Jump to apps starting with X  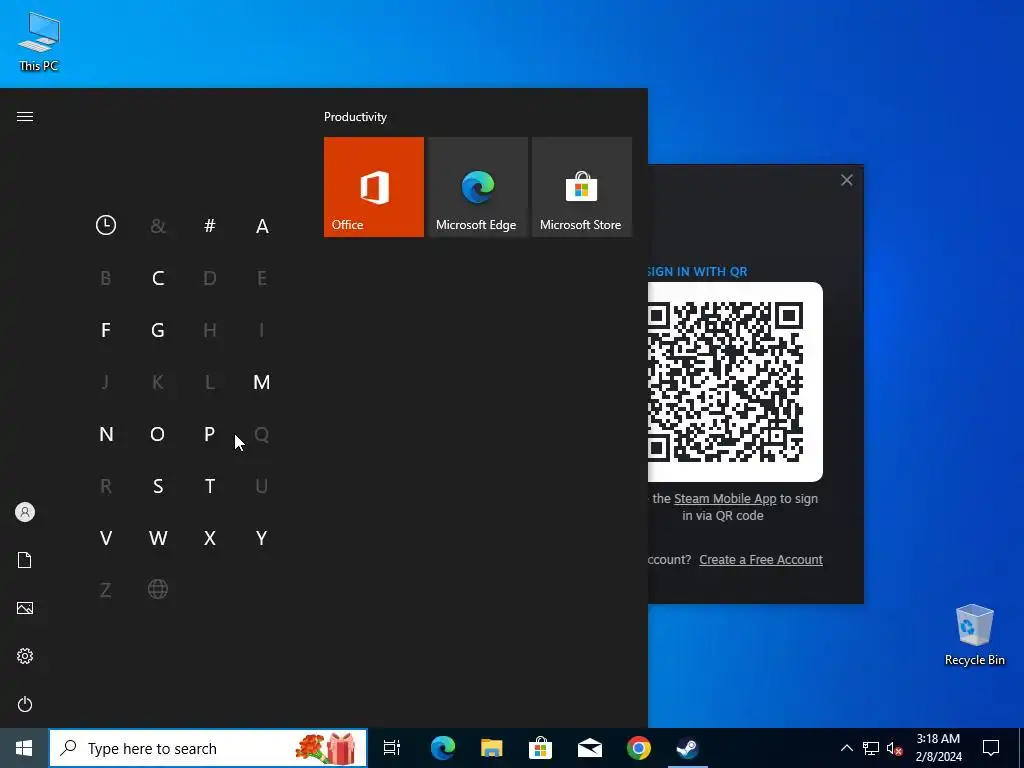tap(210, 538)
